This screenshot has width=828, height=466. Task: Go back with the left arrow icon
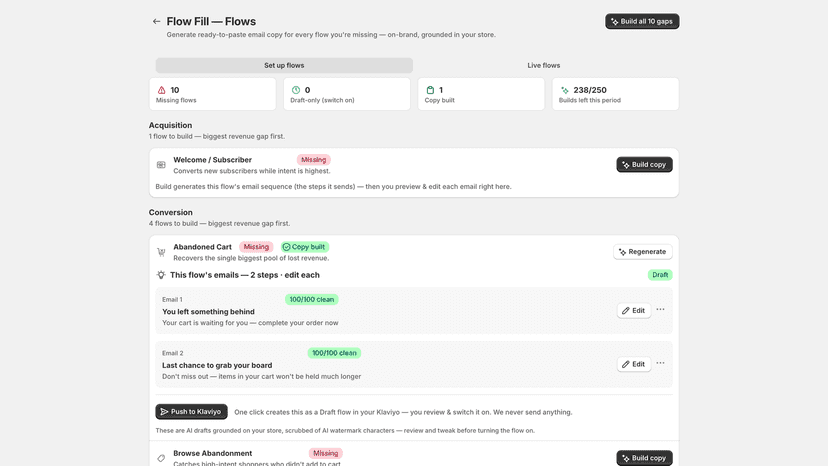coord(156,22)
